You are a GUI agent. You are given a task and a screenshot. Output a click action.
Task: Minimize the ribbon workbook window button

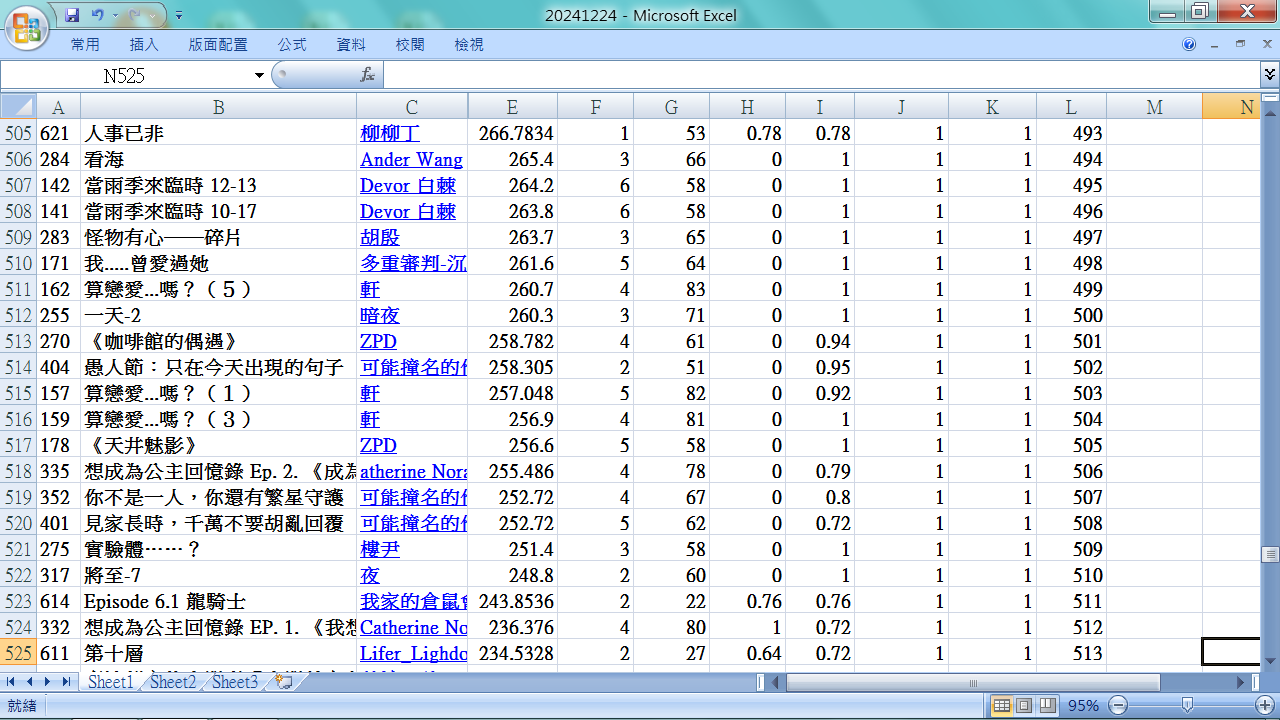pos(1213,45)
